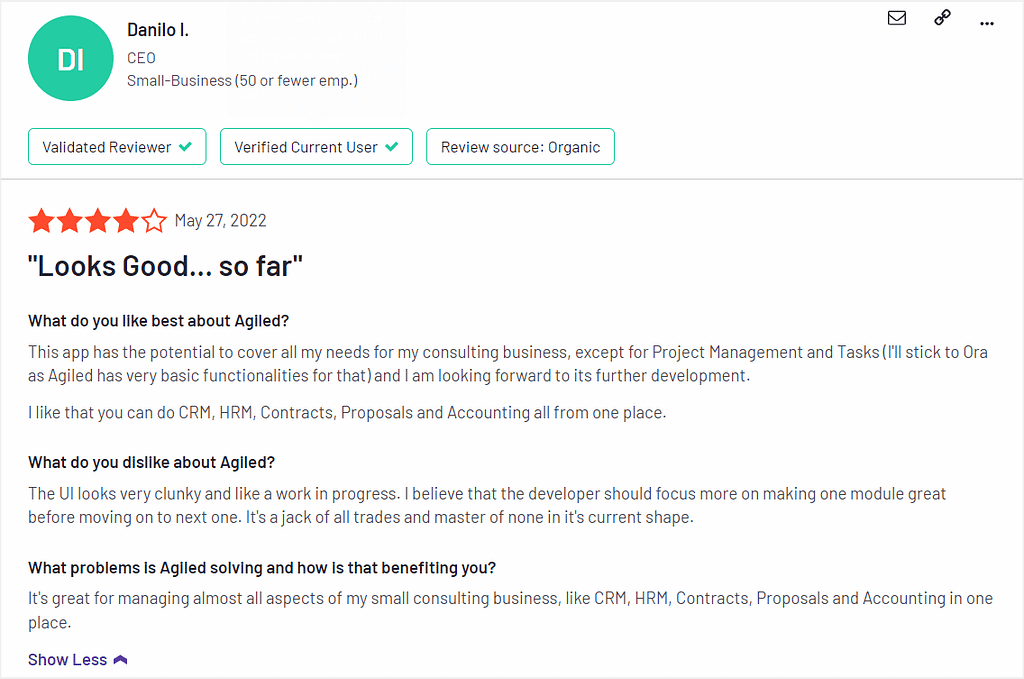Open the three-dot more options menu
Viewport: 1024px width, 679px height.
point(987,24)
